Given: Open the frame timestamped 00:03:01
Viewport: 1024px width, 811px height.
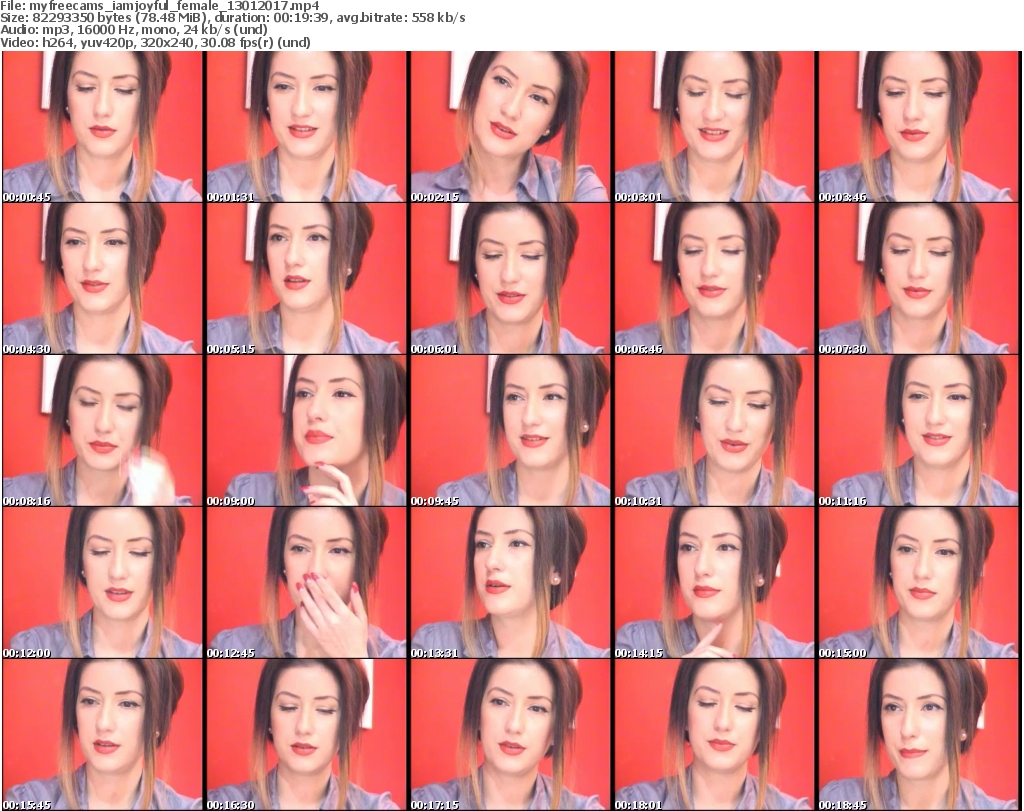Looking at the screenshot, I should coord(714,127).
